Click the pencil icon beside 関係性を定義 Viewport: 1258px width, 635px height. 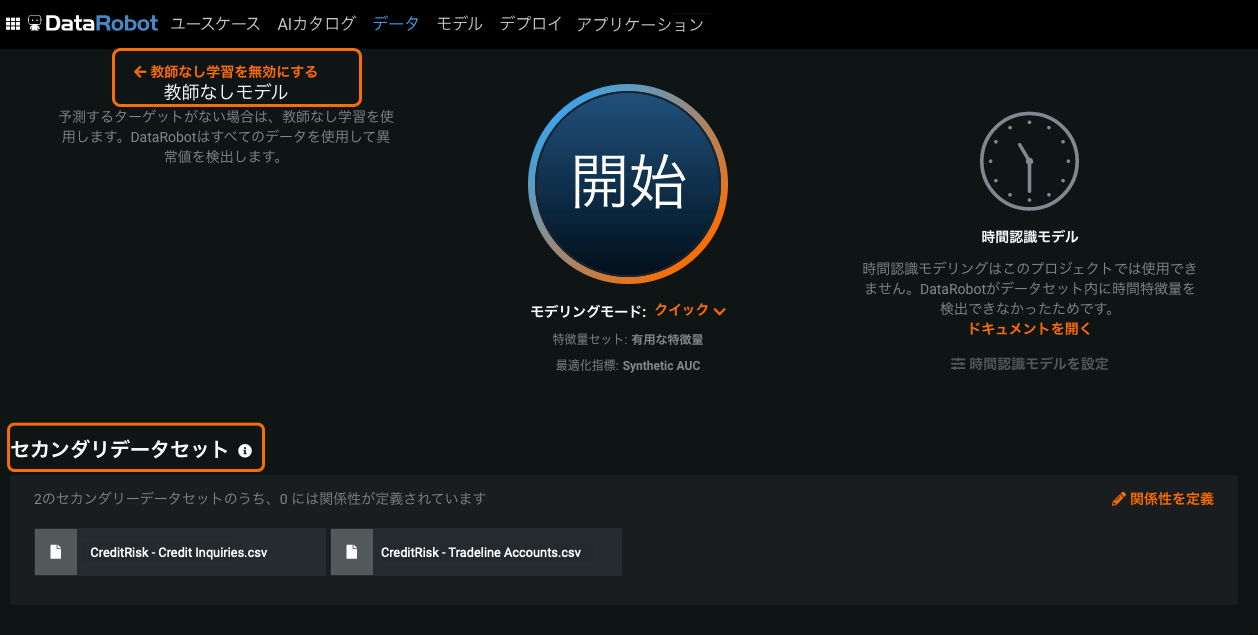click(1119, 499)
